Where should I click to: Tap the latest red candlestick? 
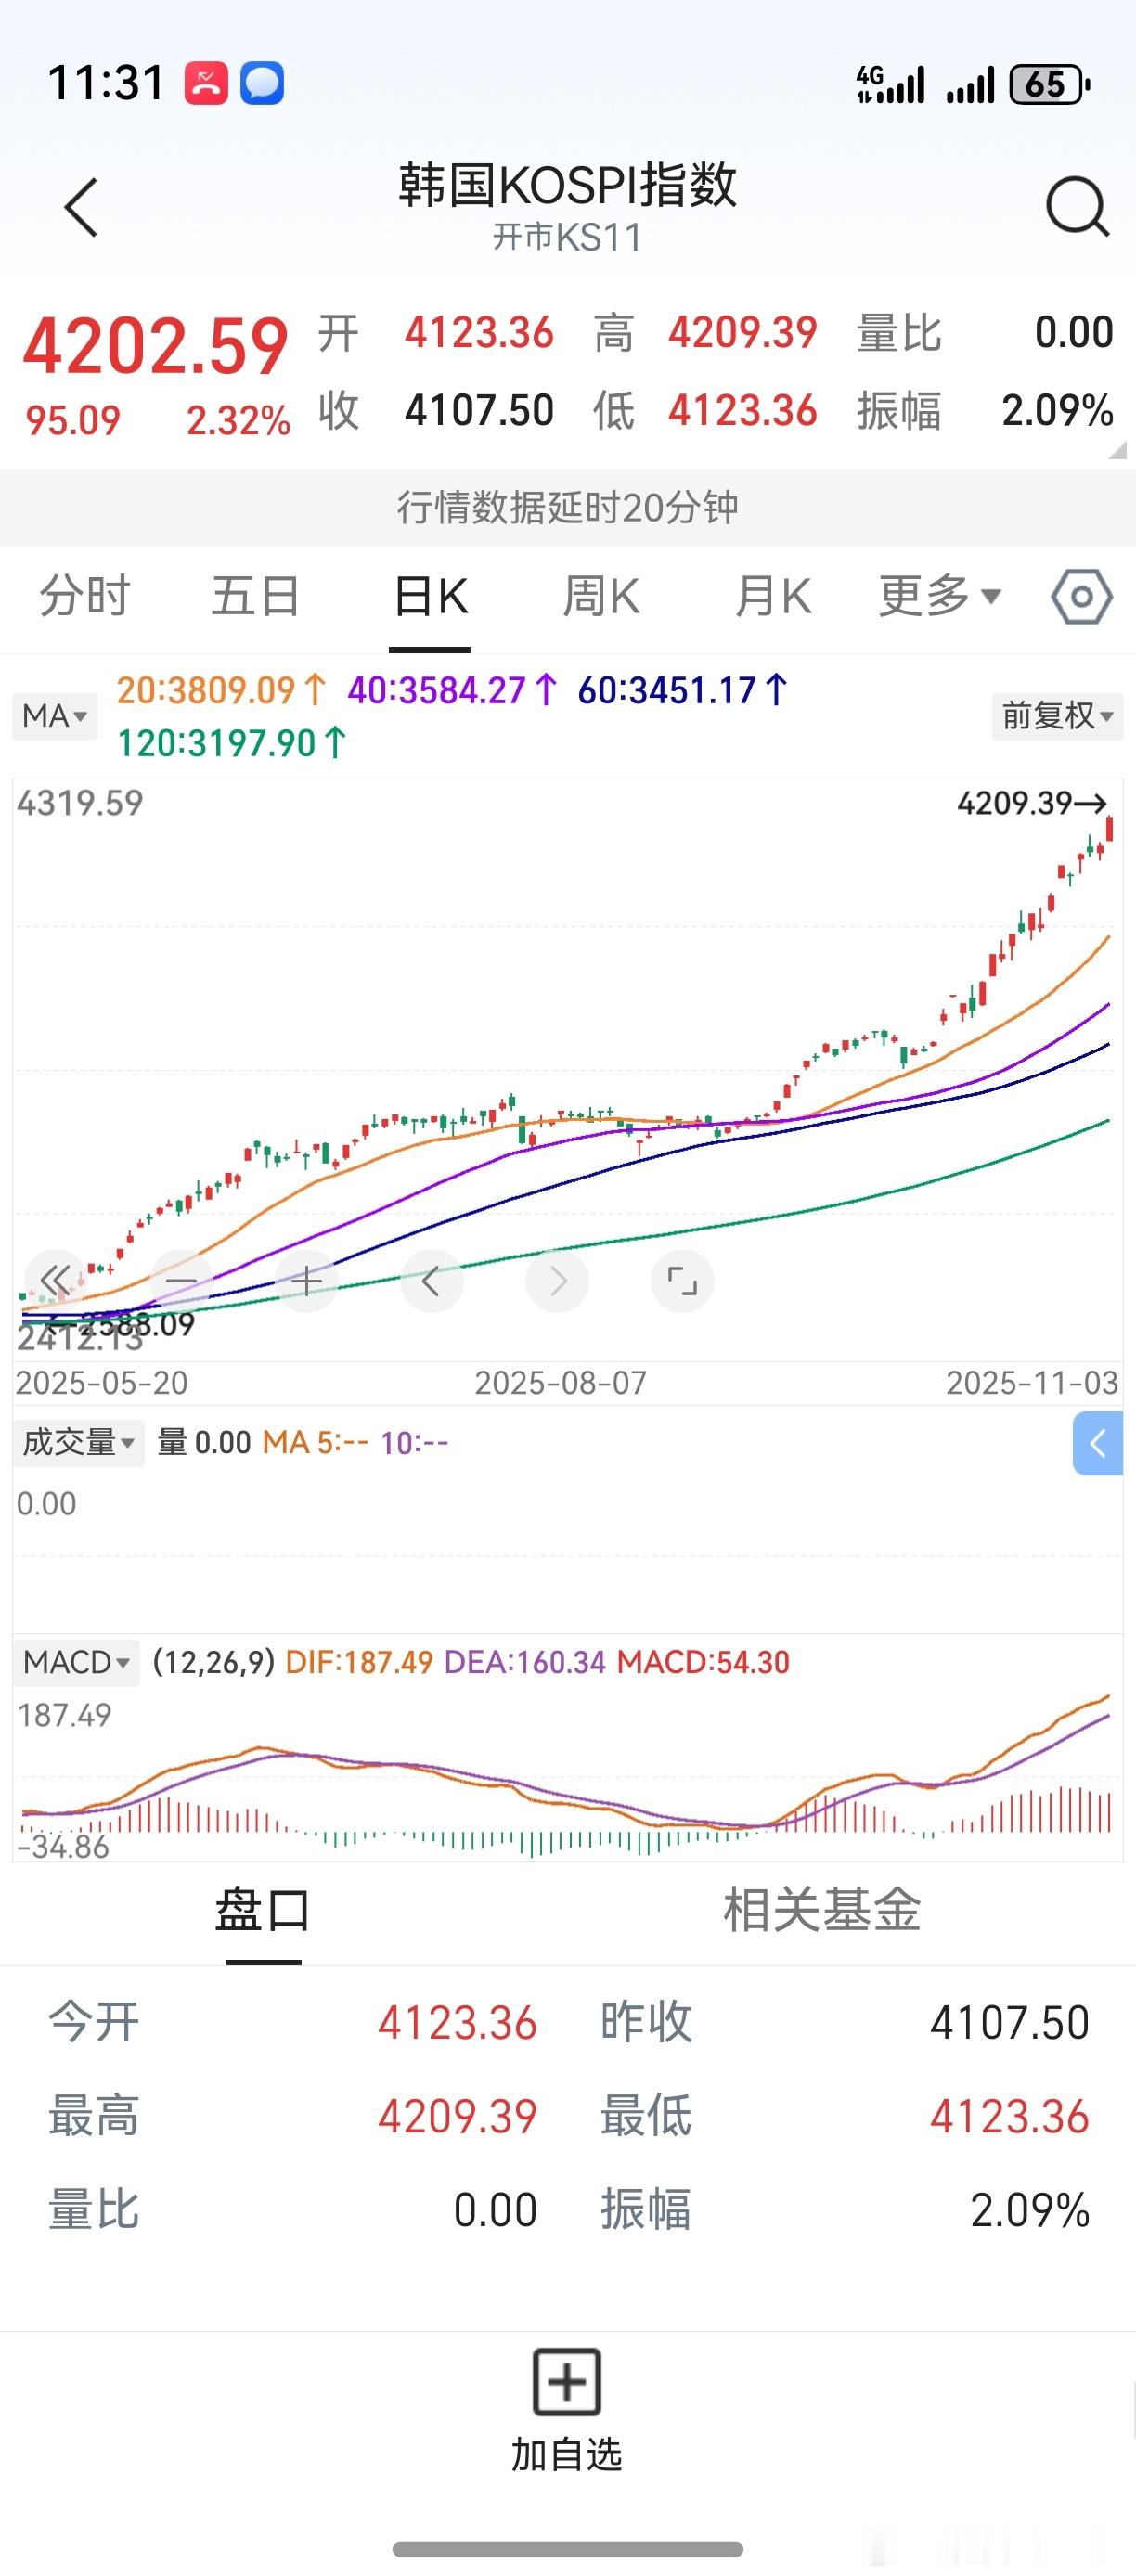pyautogui.click(x=1110, y=829)
